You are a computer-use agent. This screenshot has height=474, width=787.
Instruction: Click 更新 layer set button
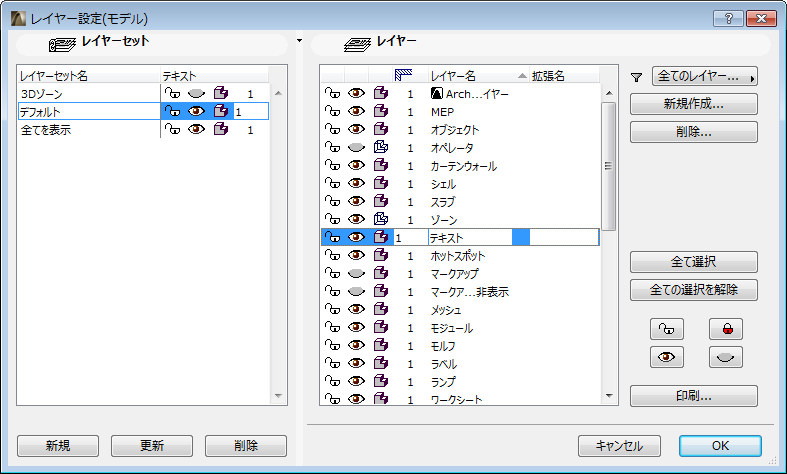(152, 445)
